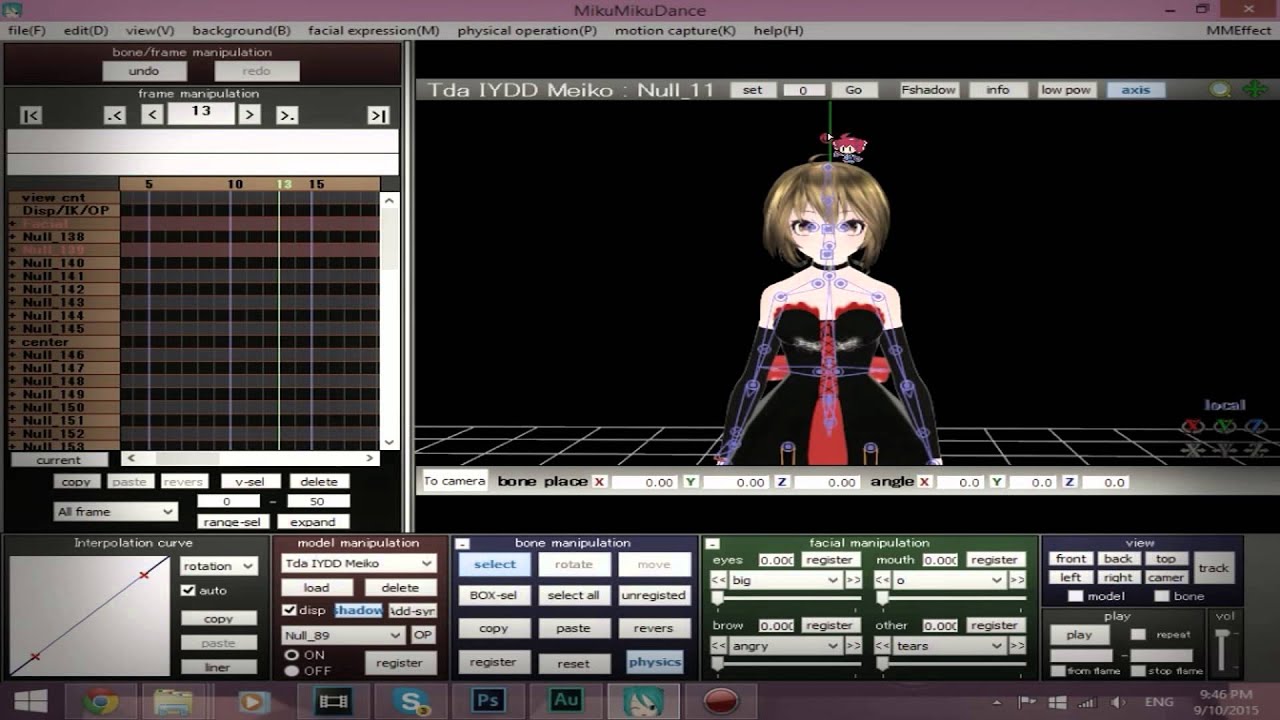This screenshot has width=1280, height=720.
Task: Toggle auto interpolation checkbox
Action: point(188,590)
